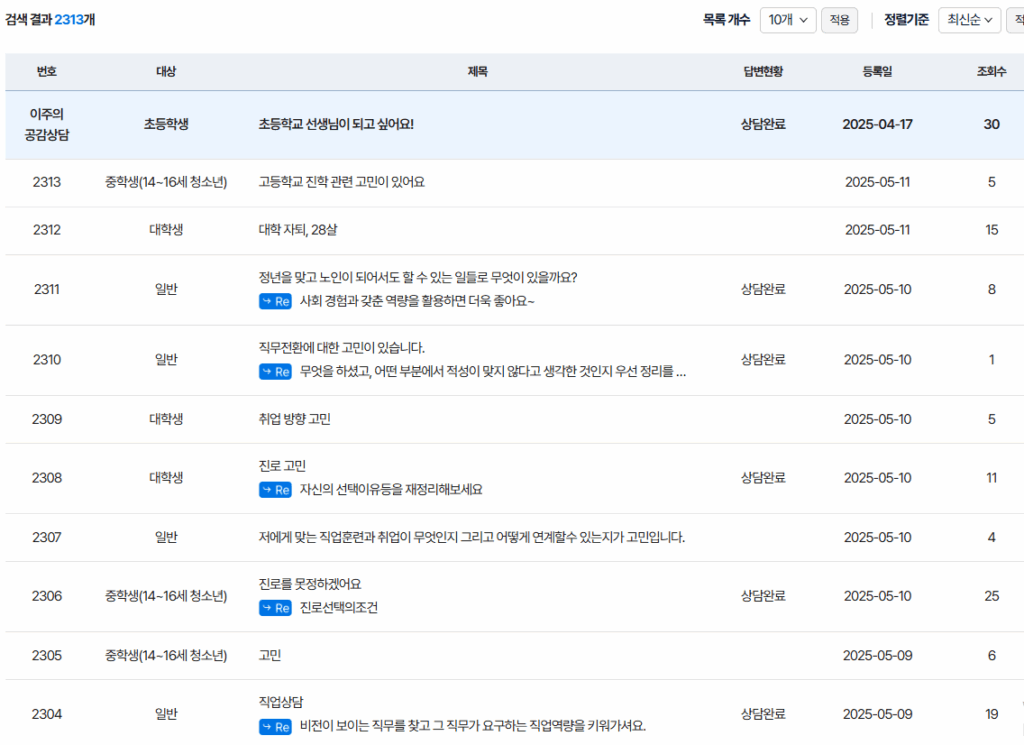Screen dimensions: 1024x745
Task: Click row number 2311
Action: click(47, 289)
